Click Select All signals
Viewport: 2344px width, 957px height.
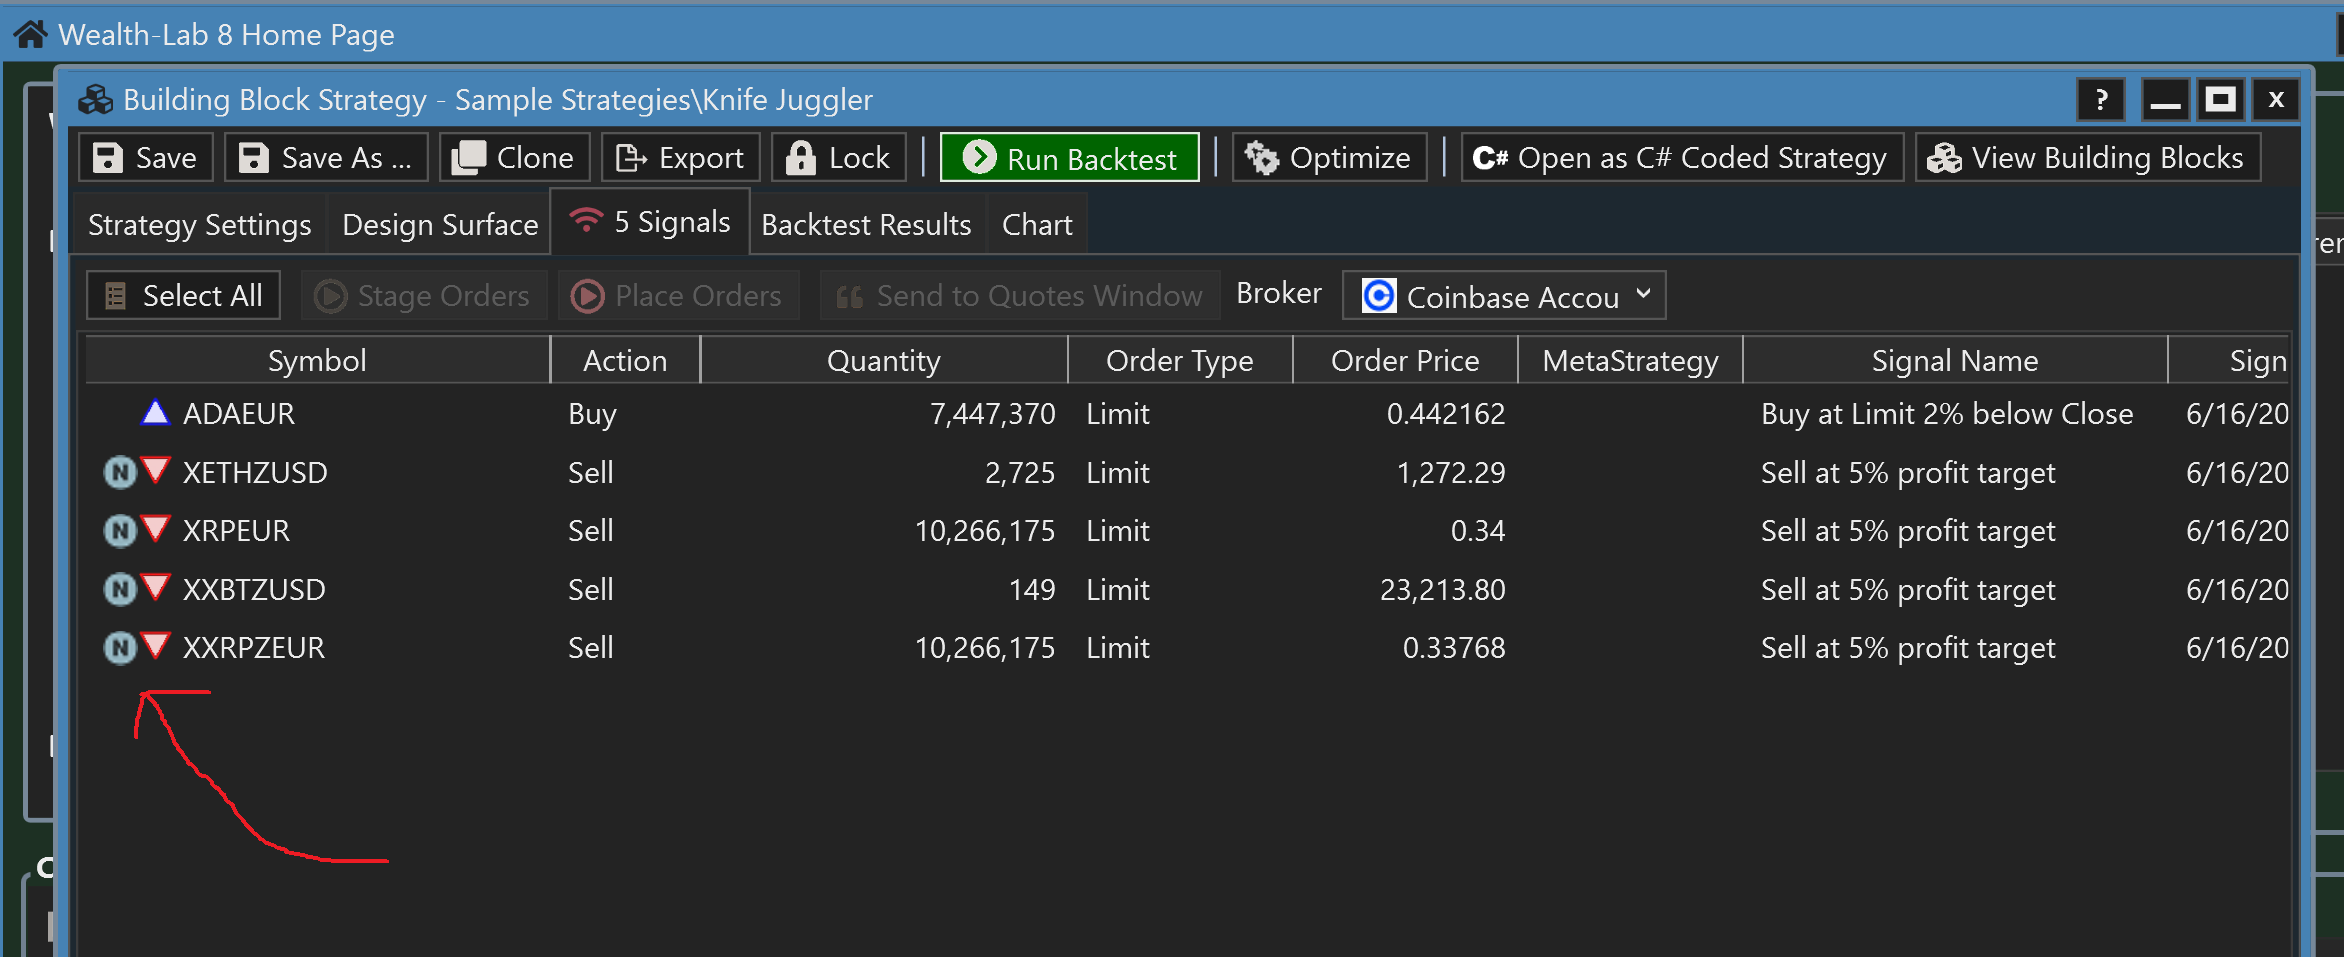[184, 295]
